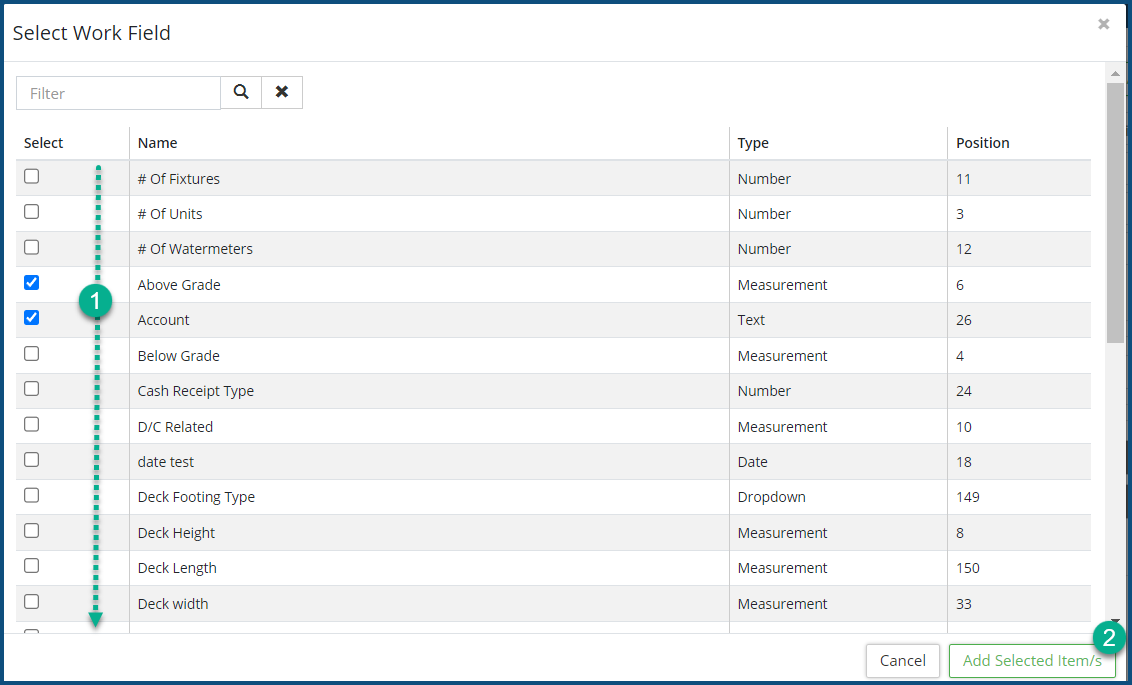Viewport: 1132px width, 685px height.
Task: Enable the date test checkbox
Action: [x=32, y=460]
